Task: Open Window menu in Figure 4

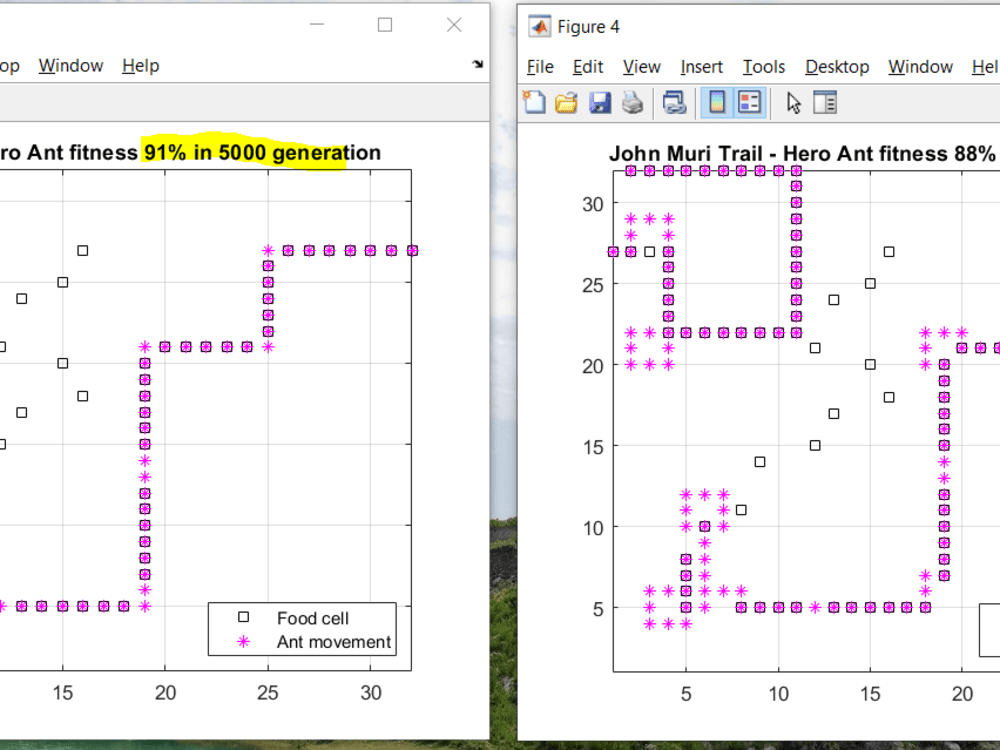Action: tap(920, 66)
